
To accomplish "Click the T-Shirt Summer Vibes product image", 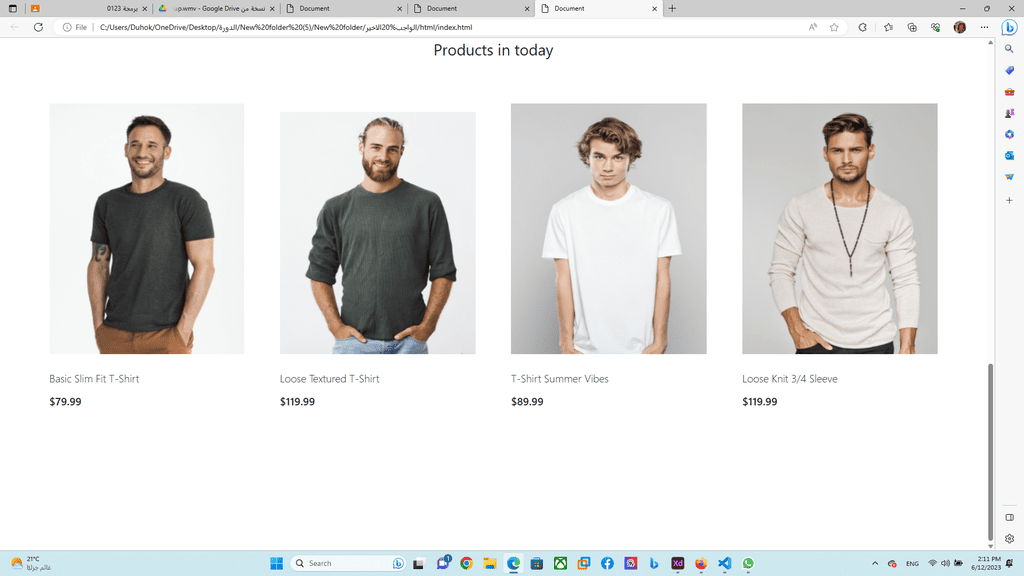I will (609, 229).
